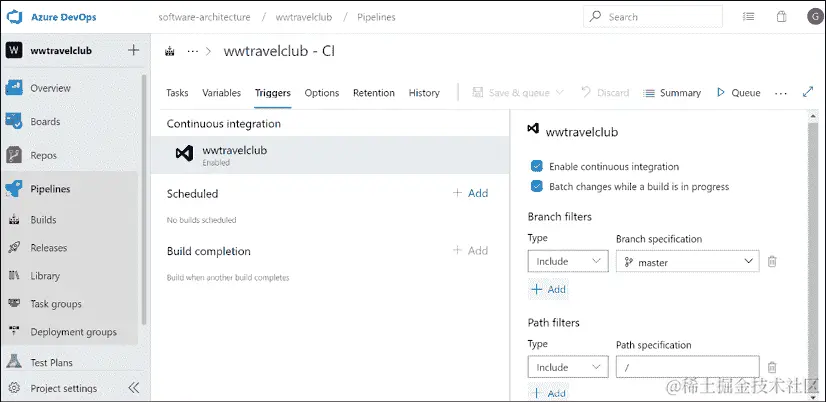Add a Build completion trigger
This screenshot has height=402, width=826.
(470, 250)
